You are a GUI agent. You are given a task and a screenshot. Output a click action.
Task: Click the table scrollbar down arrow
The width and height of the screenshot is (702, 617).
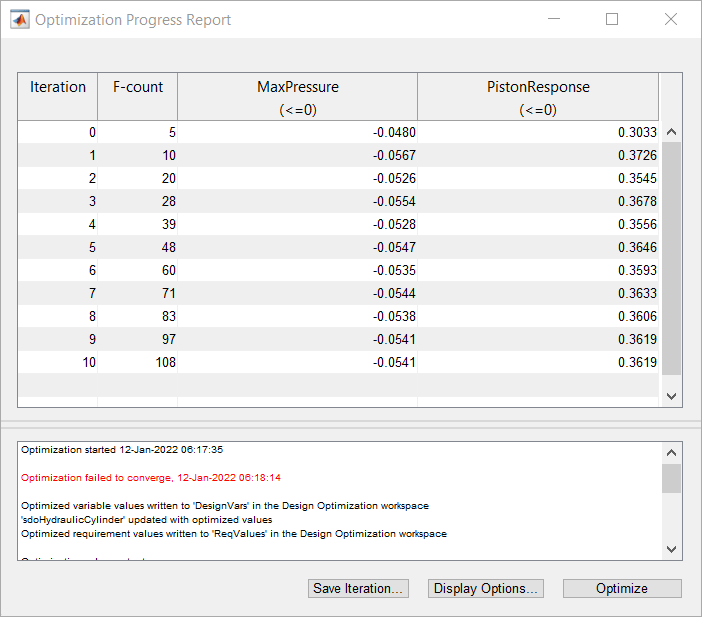click(x=671, y=396)
